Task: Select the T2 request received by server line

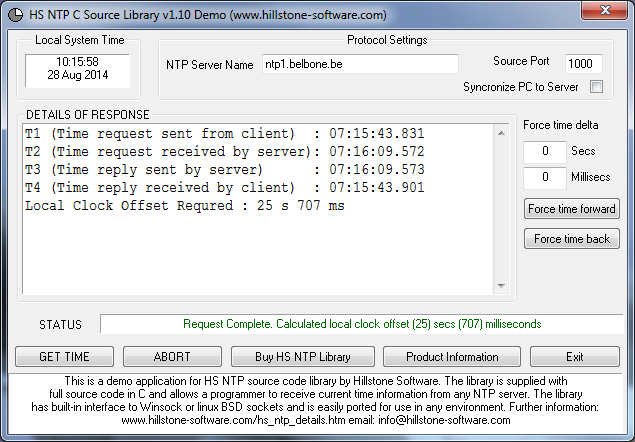Action: (x=225, y=152)
